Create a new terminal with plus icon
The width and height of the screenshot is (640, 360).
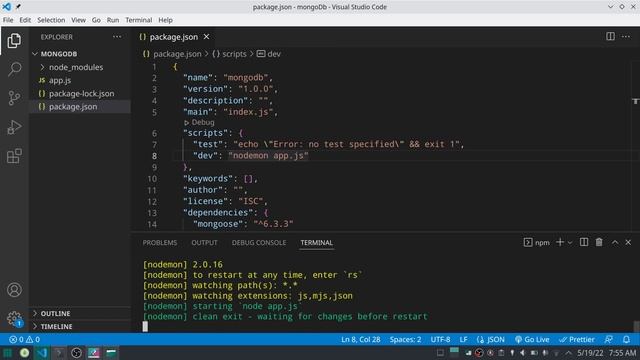pos(560,242)
